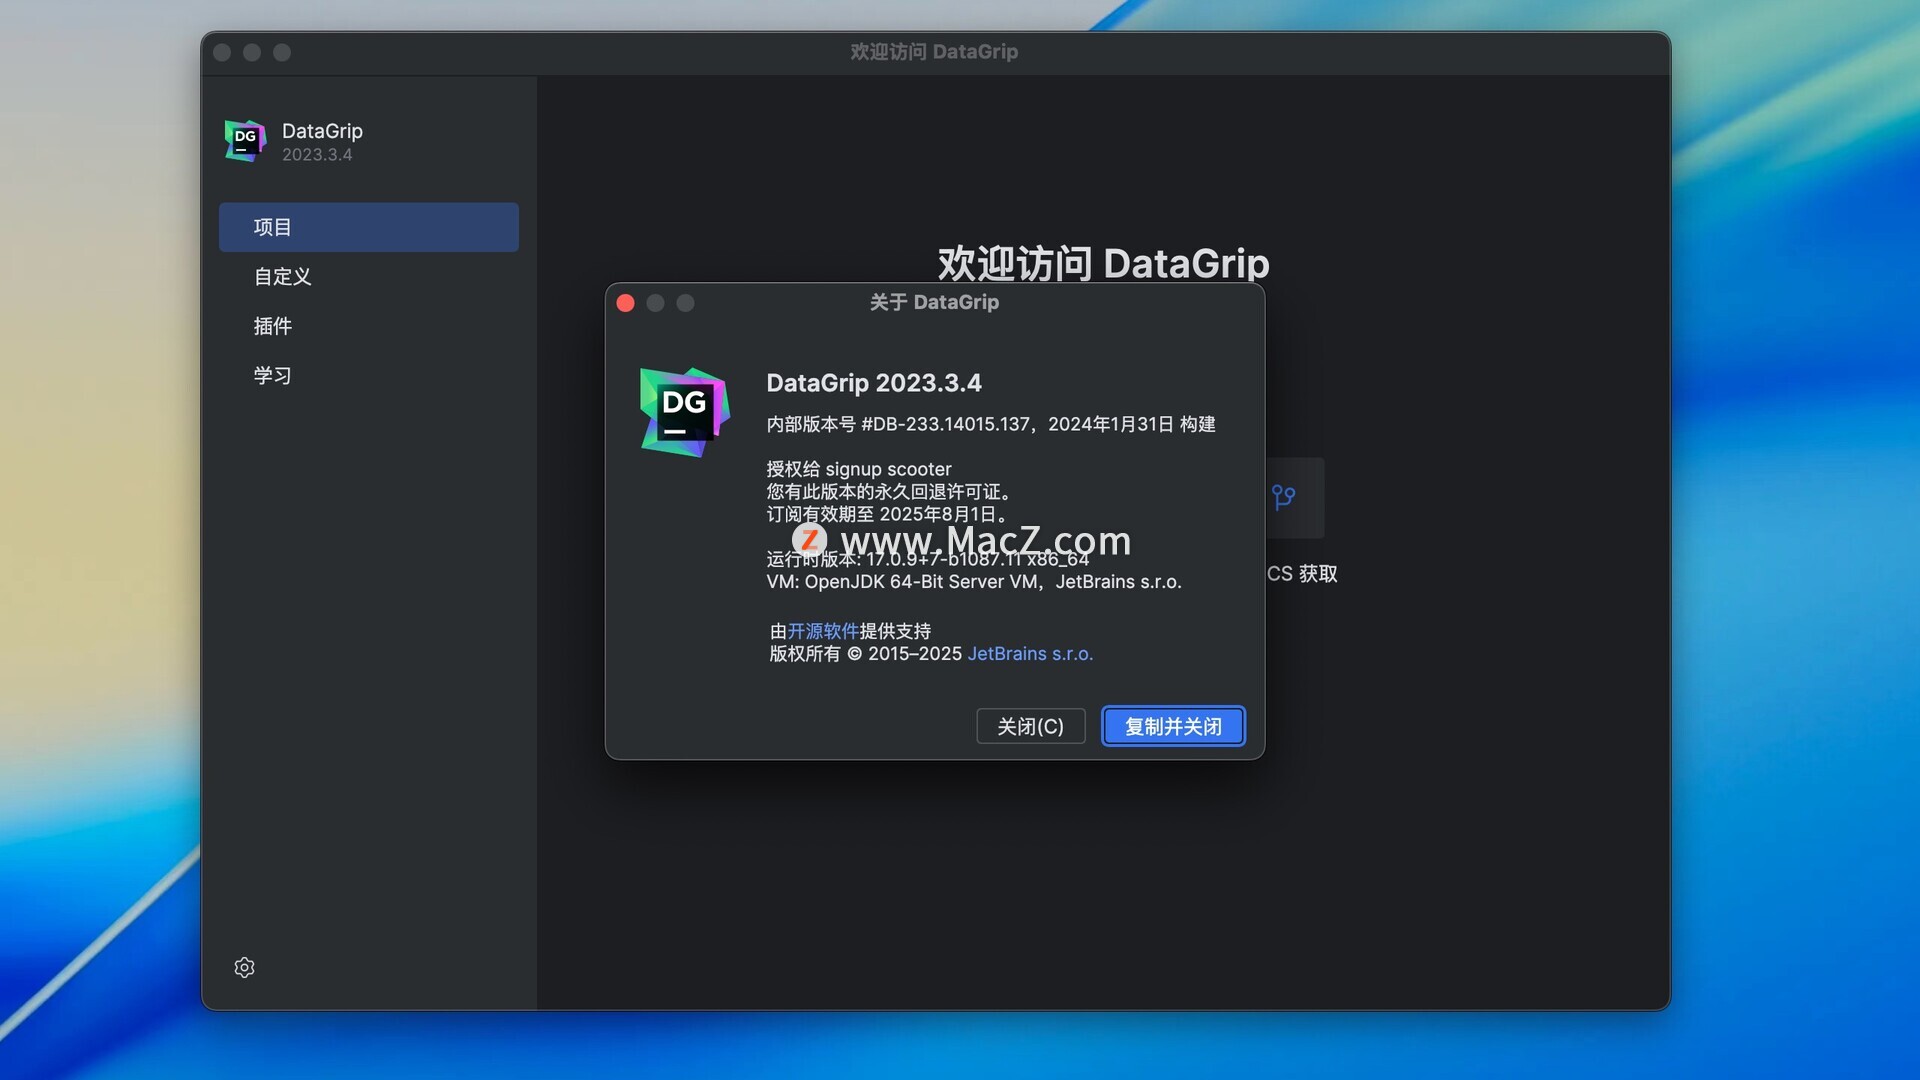
Task: Click the Get from VCS branch icon
Action: [x=1283, y=497]
